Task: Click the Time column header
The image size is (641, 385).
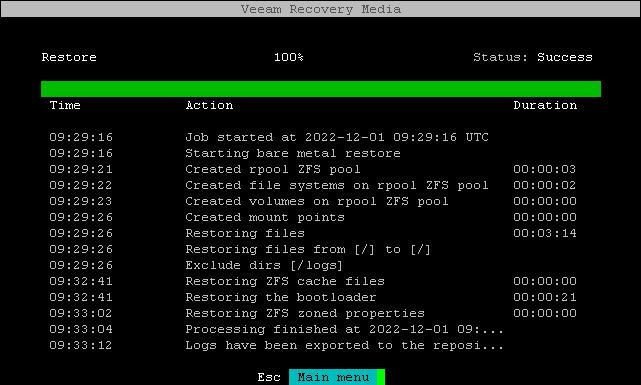Action: pyautogui.click(x=65, y=105)
